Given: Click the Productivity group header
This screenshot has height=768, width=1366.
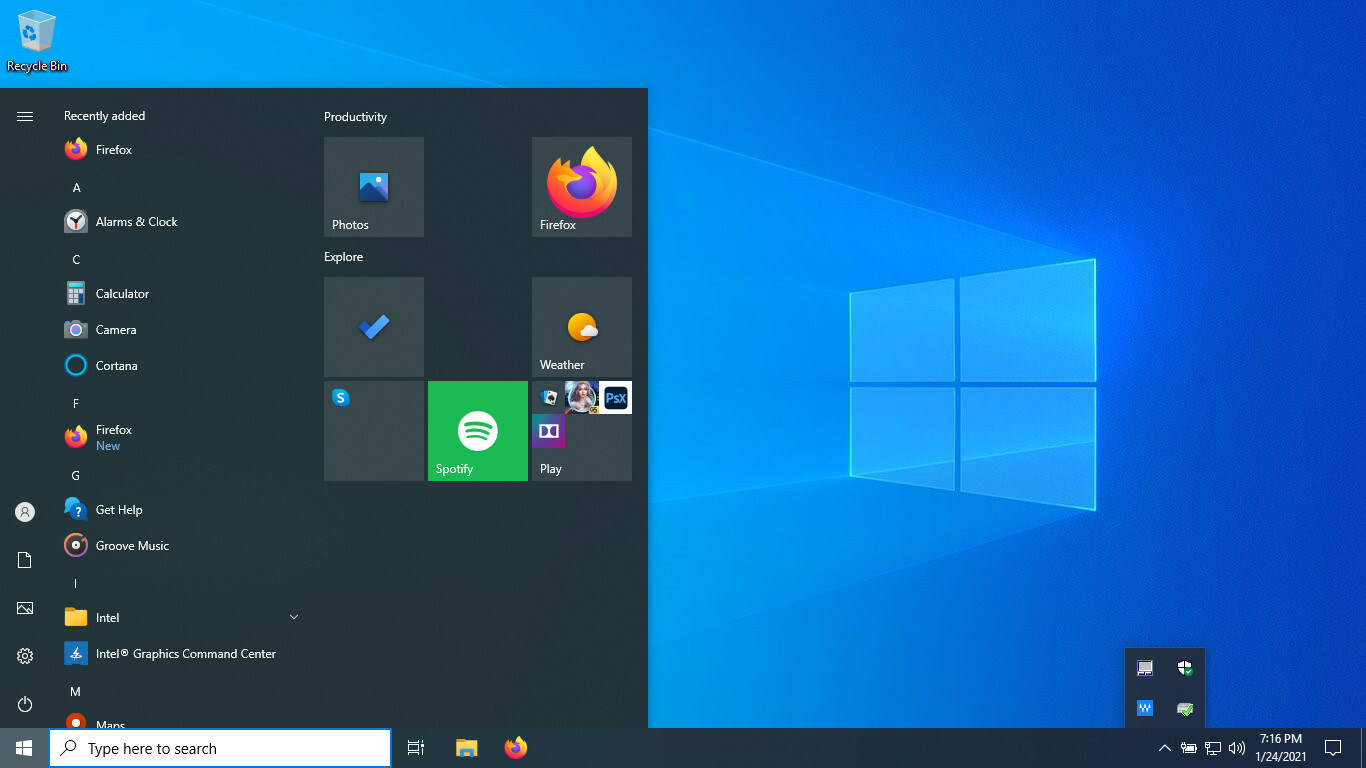Looking at the screenshot, I should [x=355, y=117].
